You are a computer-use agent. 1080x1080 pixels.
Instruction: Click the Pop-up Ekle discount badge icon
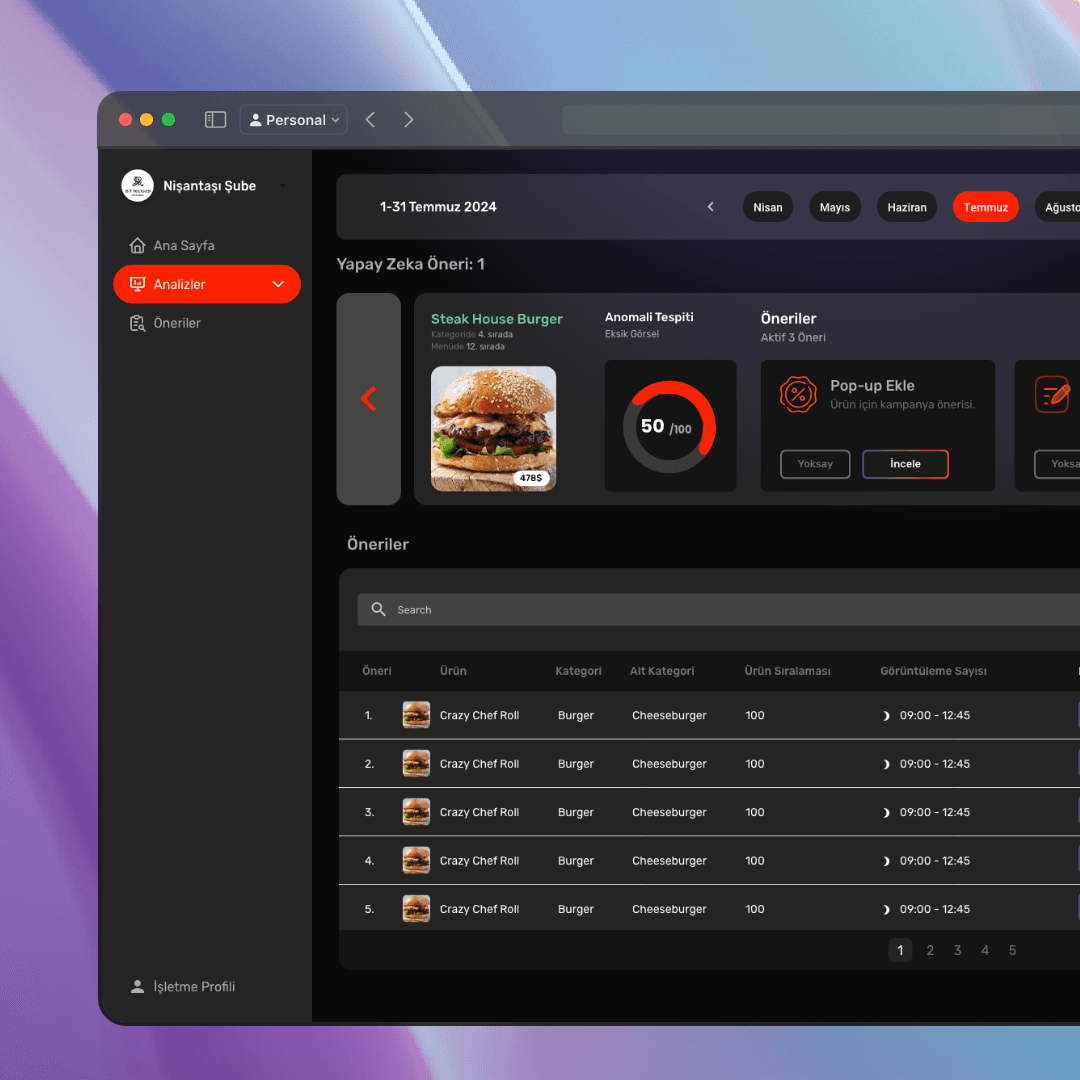[x=798, y=394]
